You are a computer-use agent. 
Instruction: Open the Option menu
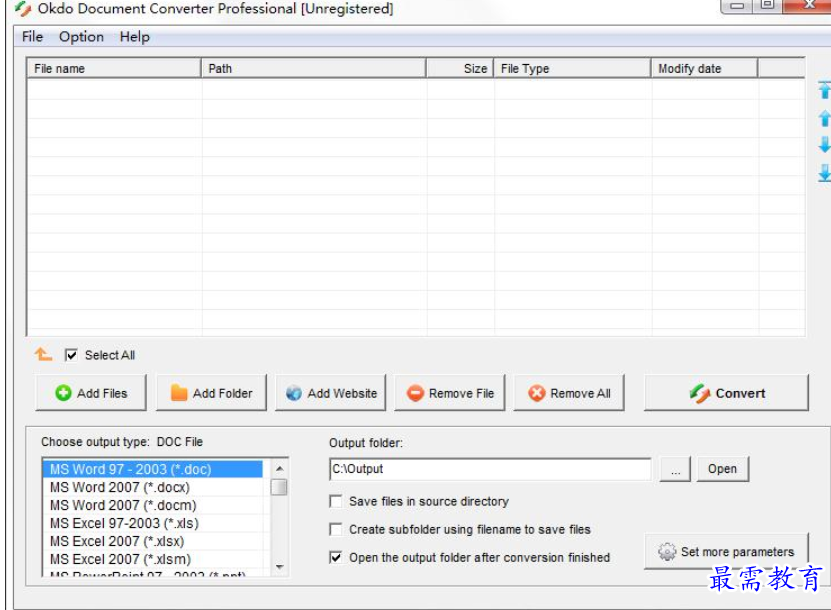click(x=81, y=37)
